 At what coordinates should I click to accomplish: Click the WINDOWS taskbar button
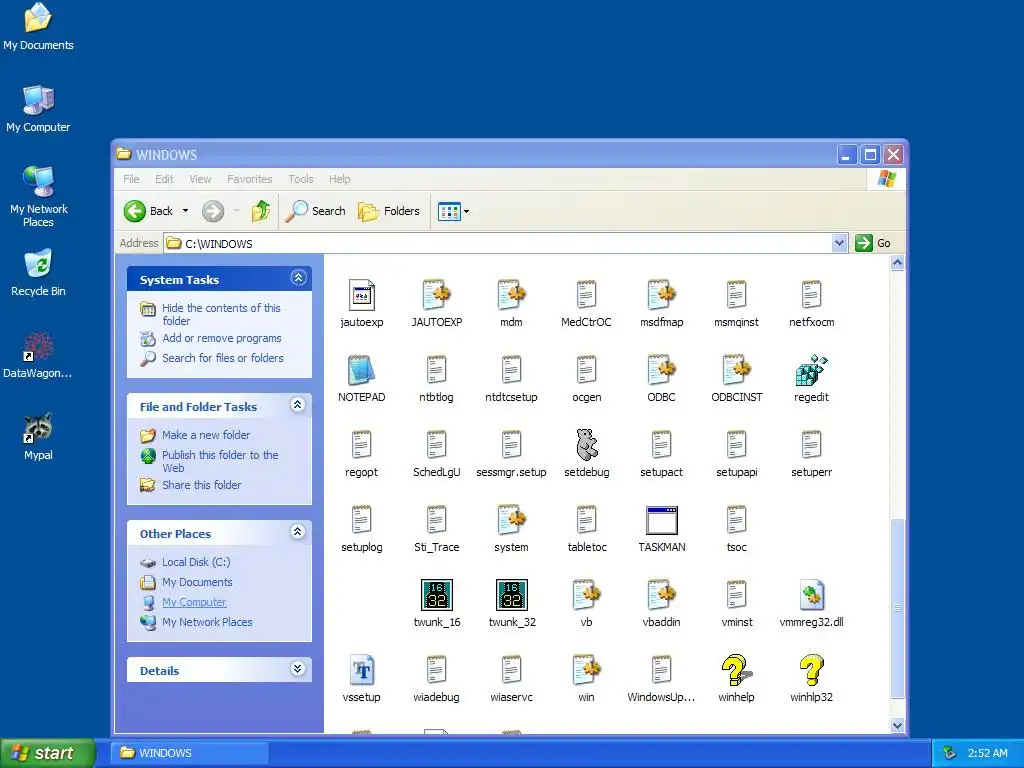189,753
